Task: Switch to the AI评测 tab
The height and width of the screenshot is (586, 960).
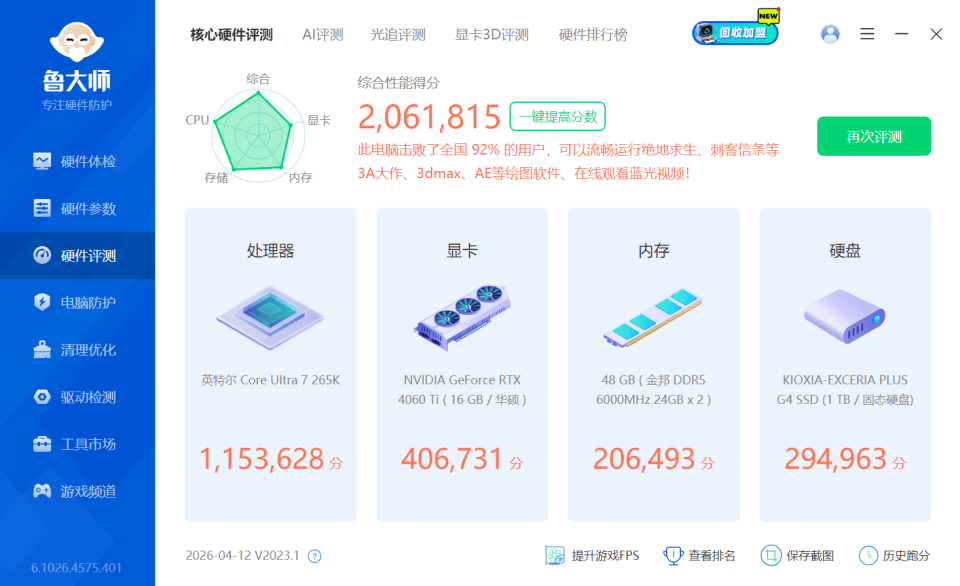Action: (322, 33)
